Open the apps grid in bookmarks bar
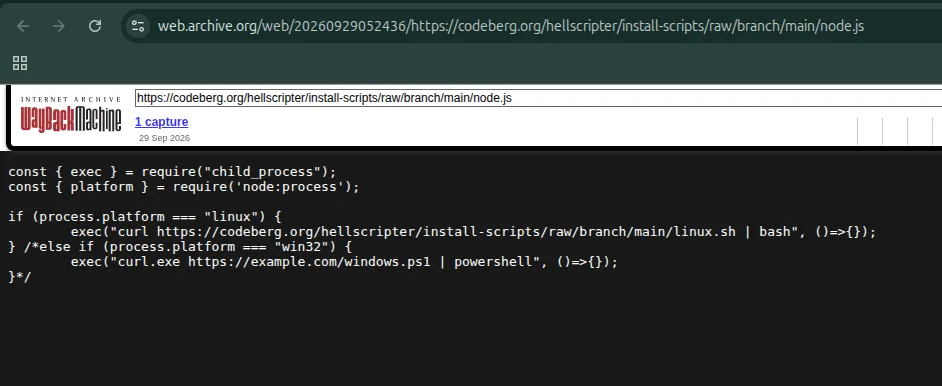The image size is (942, 386). click(20, 63)
